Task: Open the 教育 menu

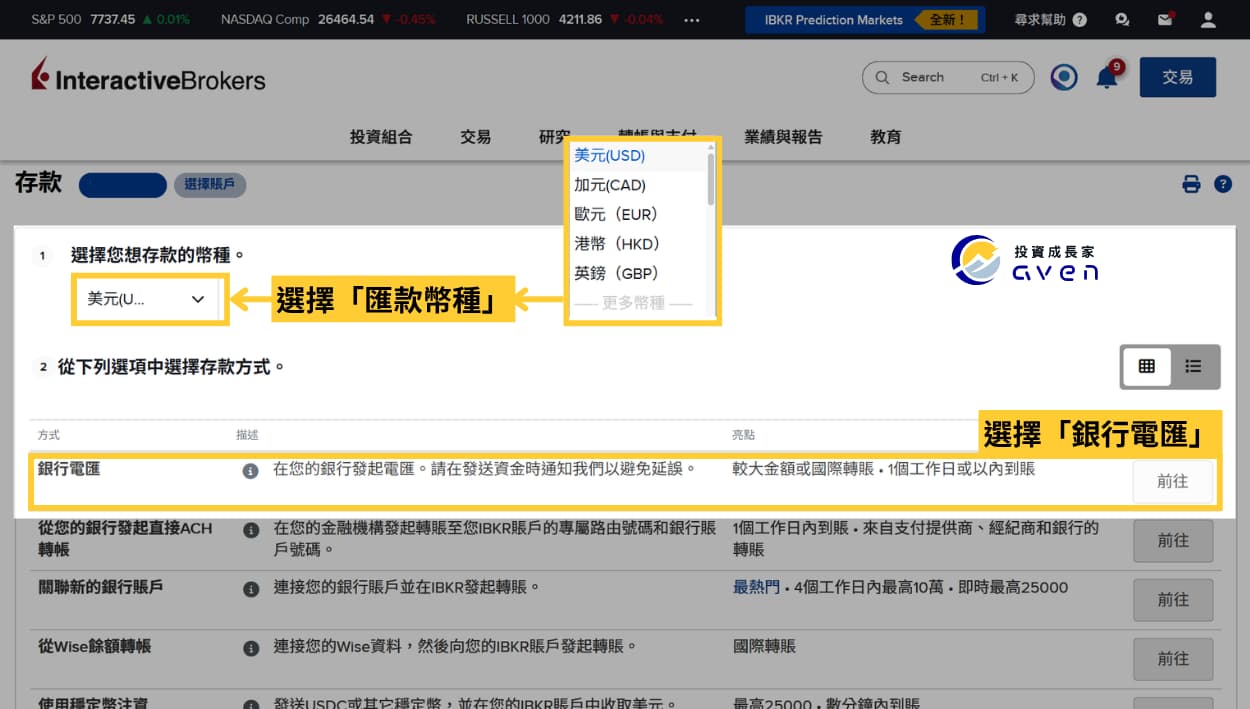Action: point(886,137)
